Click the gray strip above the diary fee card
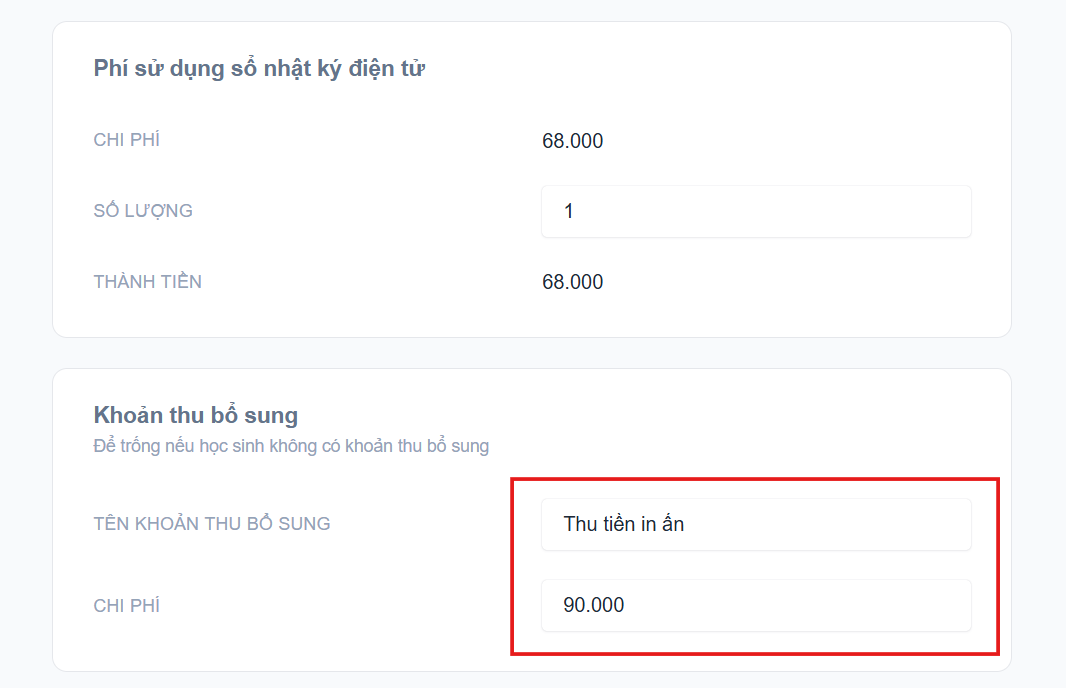1066x688 pixels. [532, 10]
